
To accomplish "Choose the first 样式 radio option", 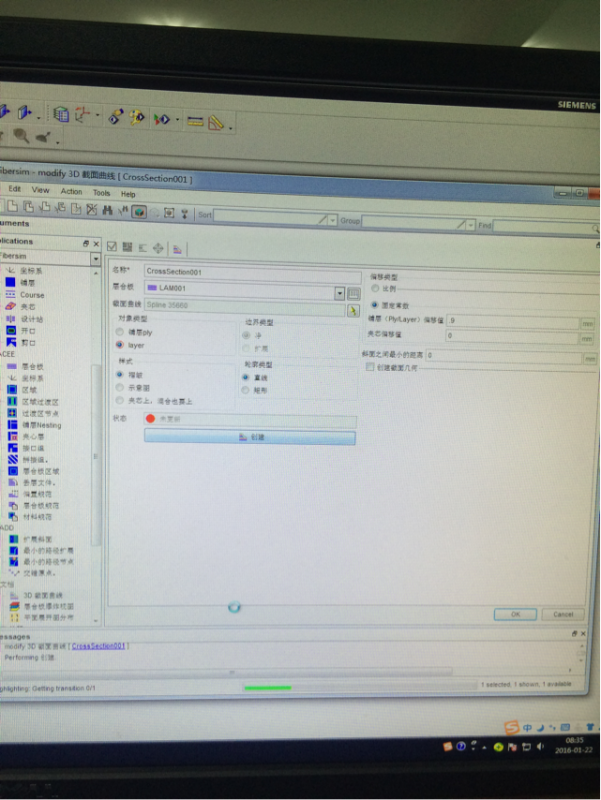I will tap(120, 374).
